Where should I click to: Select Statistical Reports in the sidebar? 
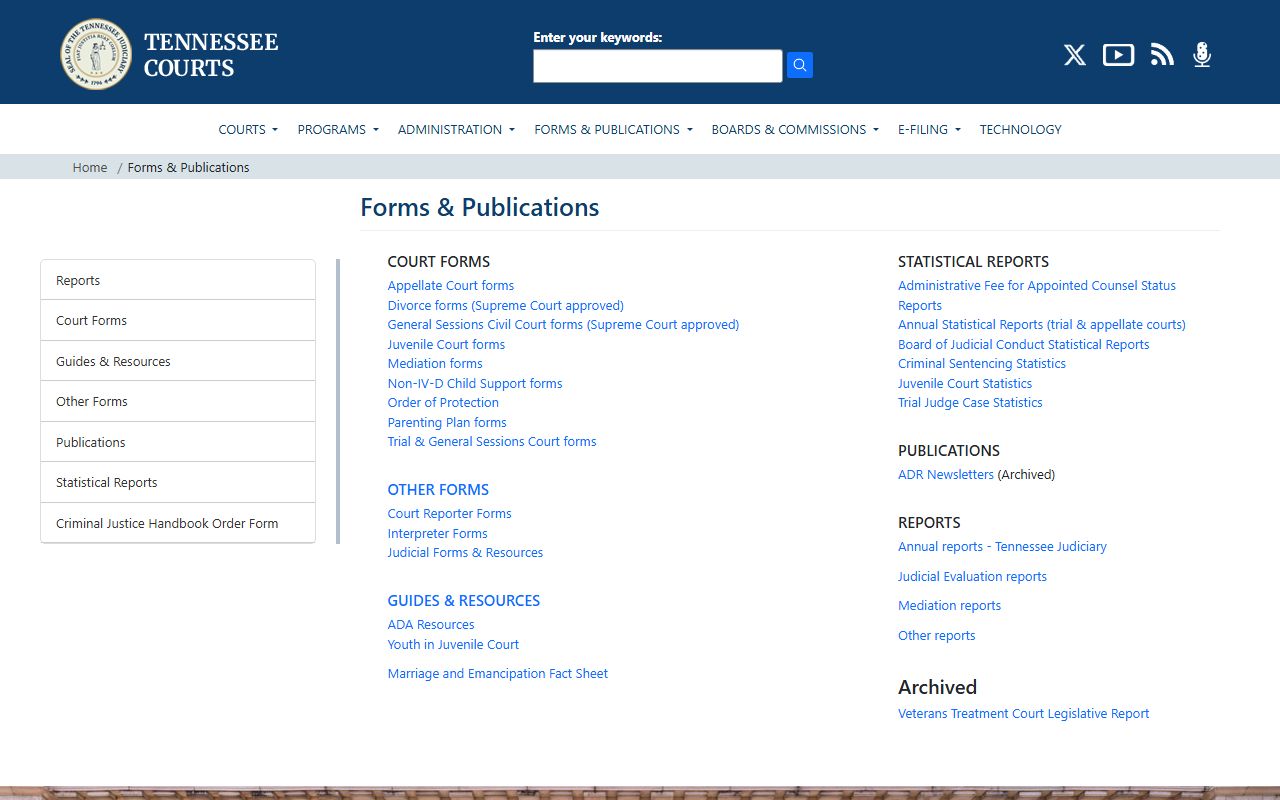pyautogui.click(x=178, y=482)
